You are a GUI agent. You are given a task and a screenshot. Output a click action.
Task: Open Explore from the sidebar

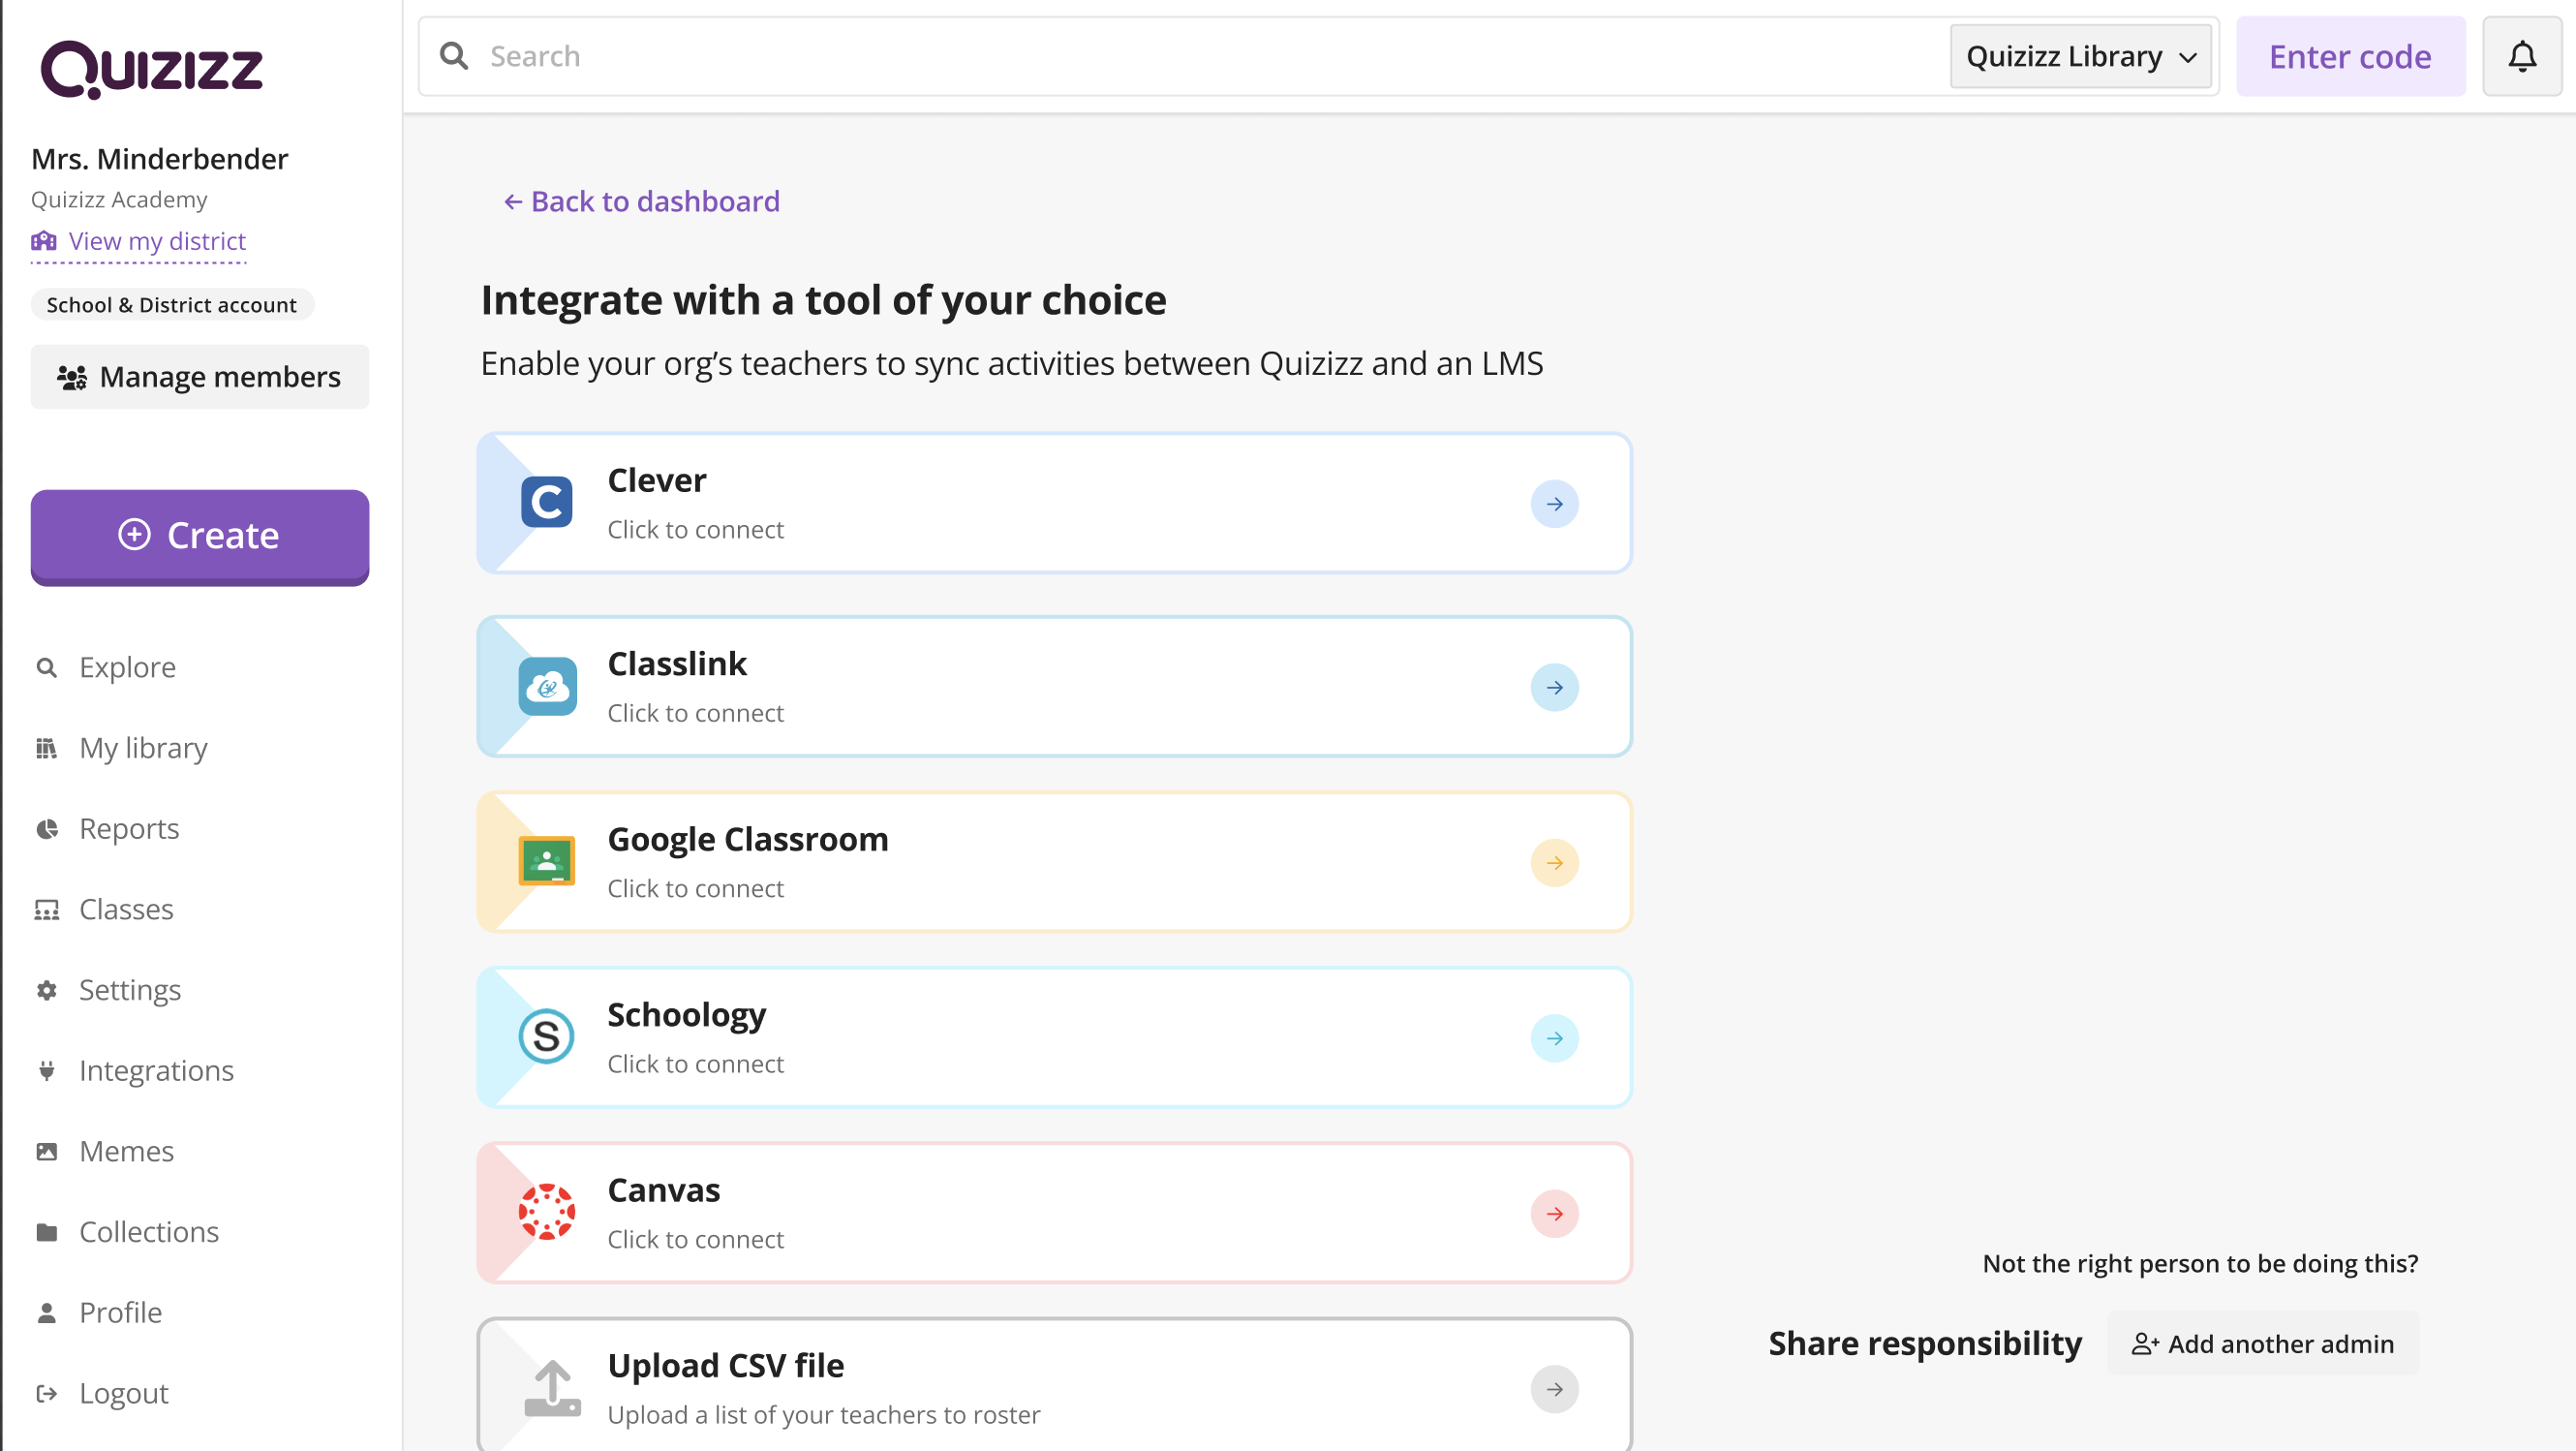tap(127, 667)
